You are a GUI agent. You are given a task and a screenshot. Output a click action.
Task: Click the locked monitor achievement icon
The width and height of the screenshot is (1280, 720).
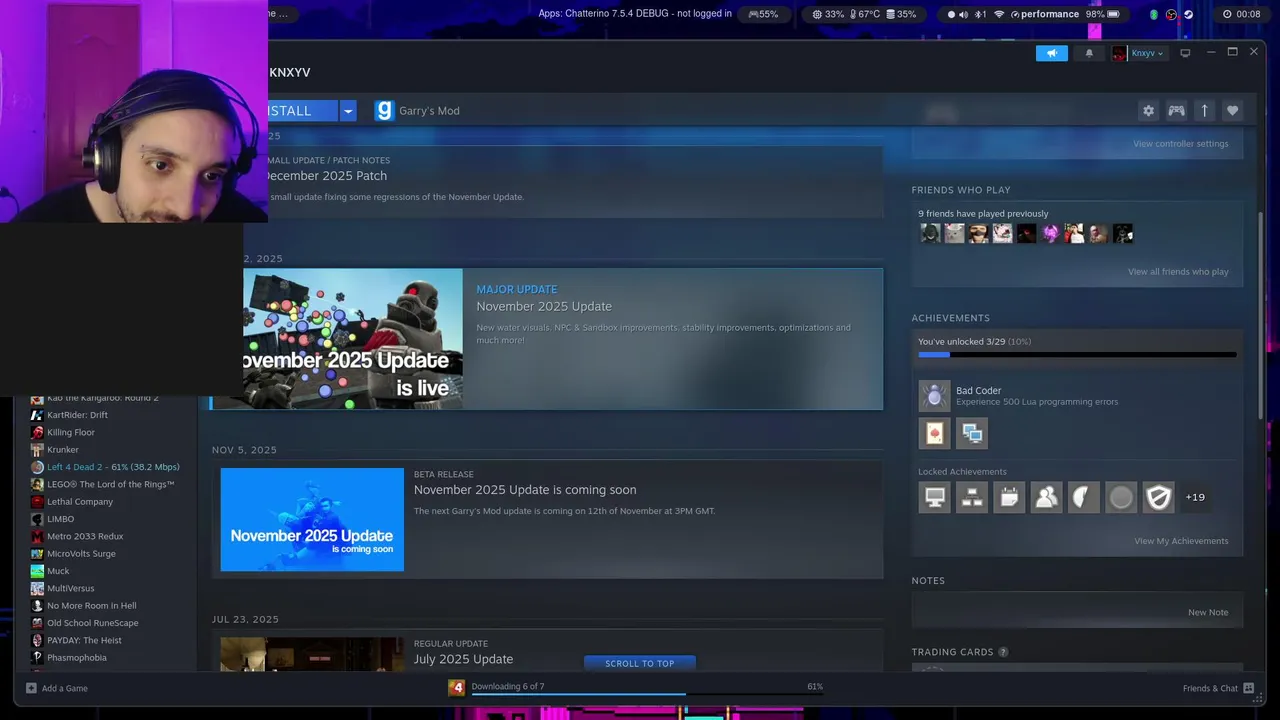934,497
